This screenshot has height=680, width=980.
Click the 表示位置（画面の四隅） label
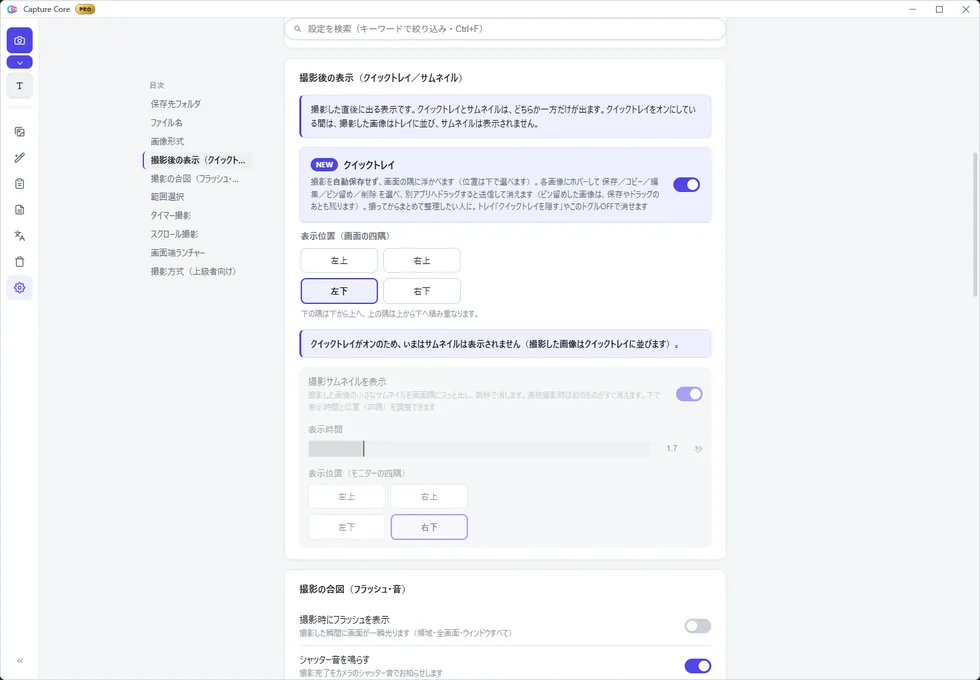tap(345, 236)
